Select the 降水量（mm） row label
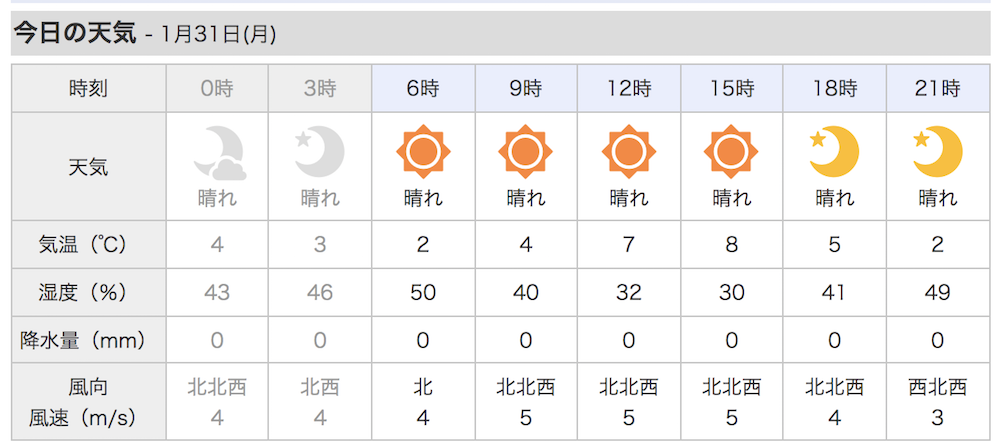Image resolution: width=1000 pixels, height=447 pixels. click(89, 341)
